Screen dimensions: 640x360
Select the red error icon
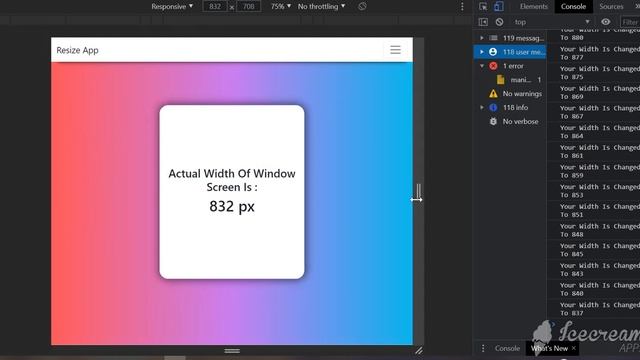[493, 66]
